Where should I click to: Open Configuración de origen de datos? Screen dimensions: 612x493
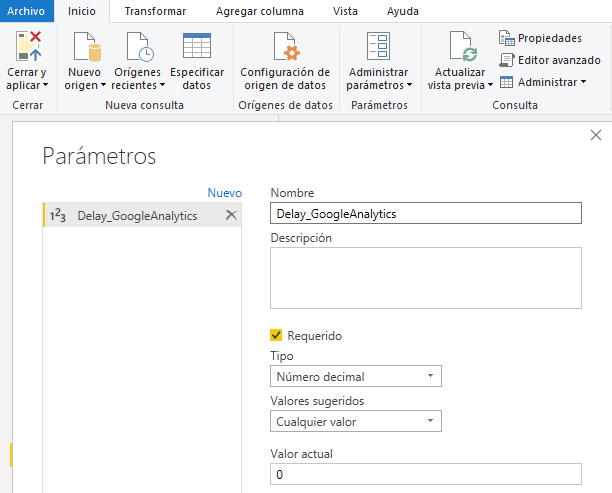click(x=285, y=47)
